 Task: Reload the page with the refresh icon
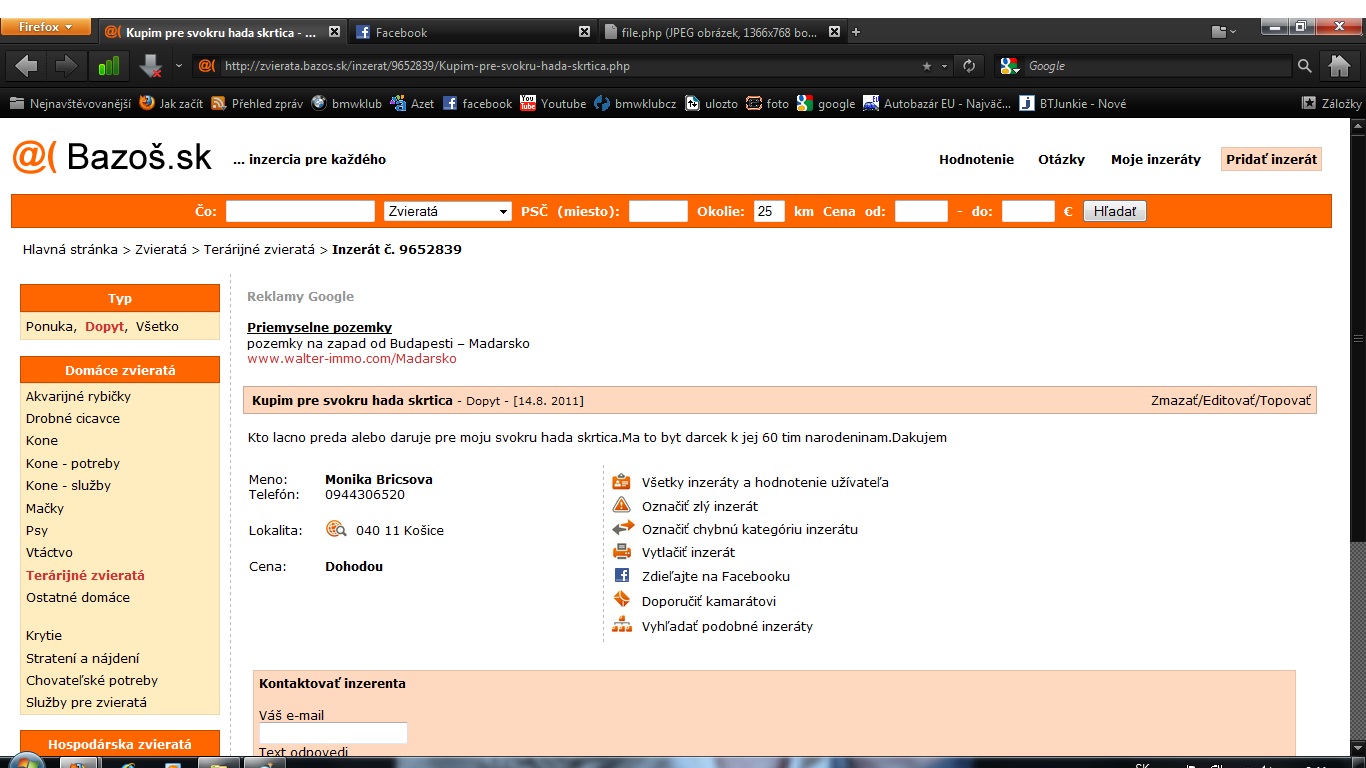coord(969,66)
